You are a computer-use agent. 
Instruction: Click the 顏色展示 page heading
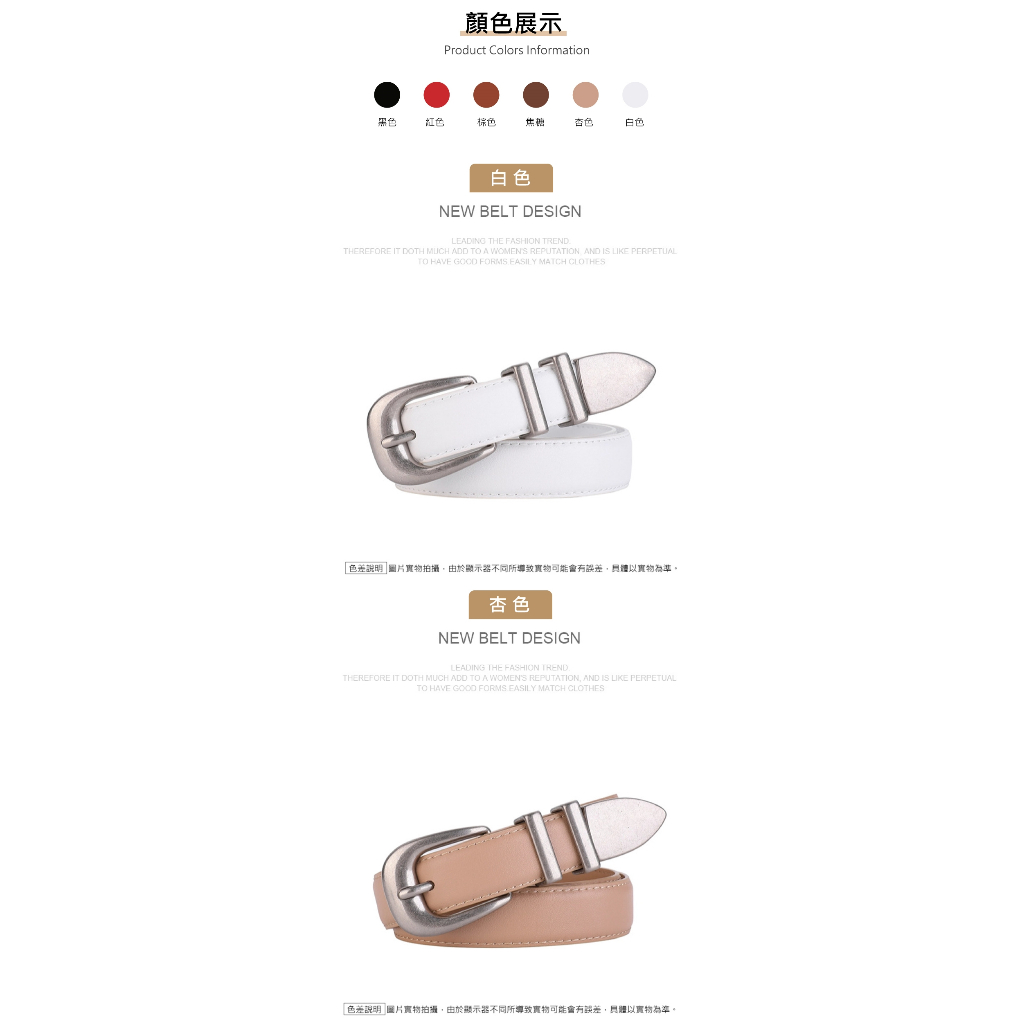click(x=513, y=23)
